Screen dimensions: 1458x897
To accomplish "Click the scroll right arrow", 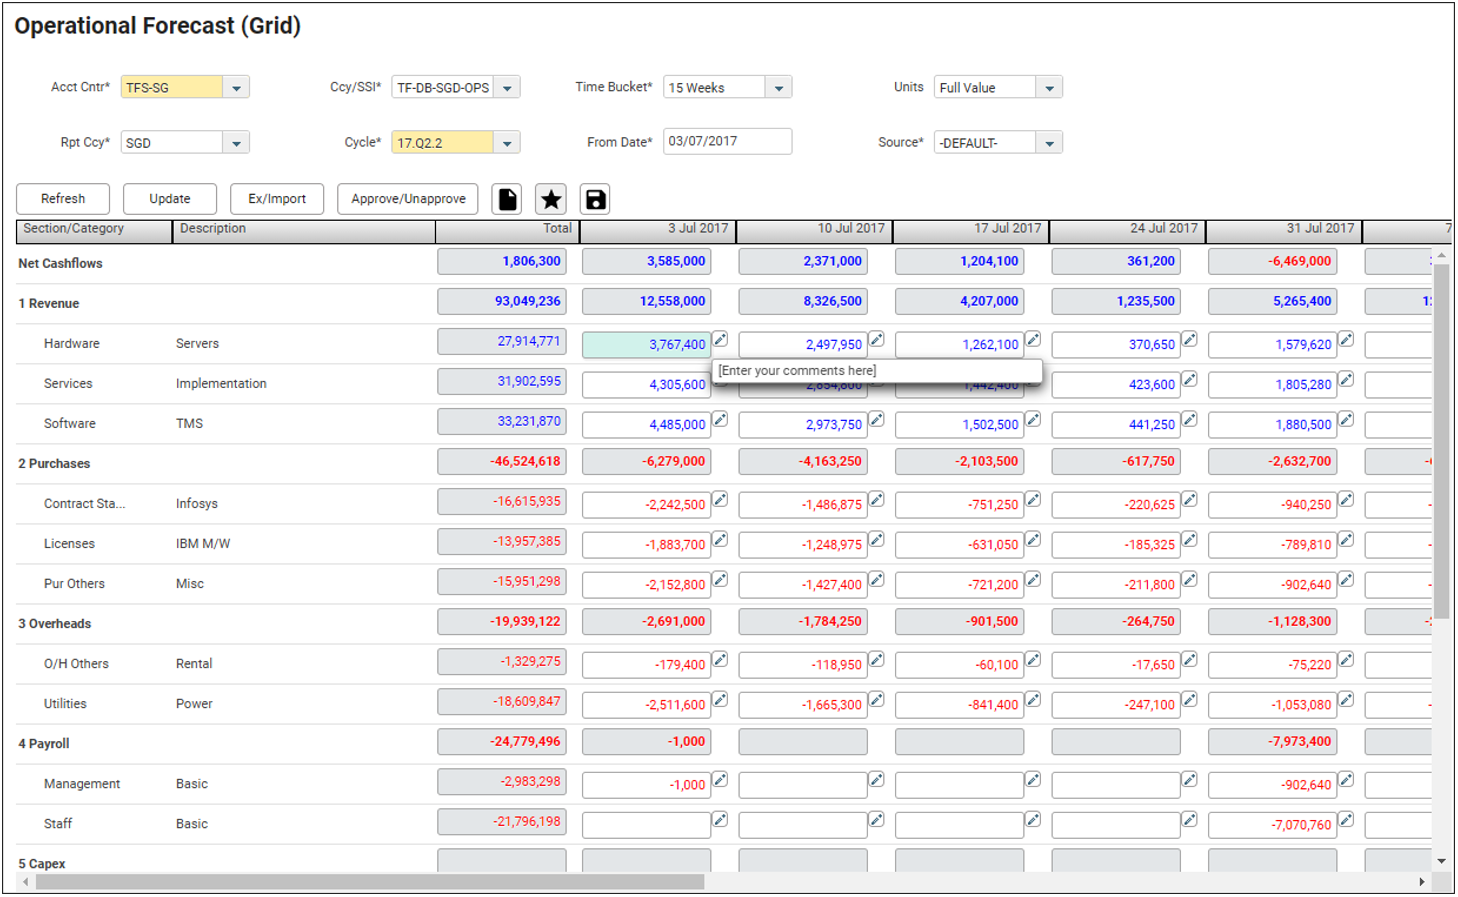I will coord(1421,882).
